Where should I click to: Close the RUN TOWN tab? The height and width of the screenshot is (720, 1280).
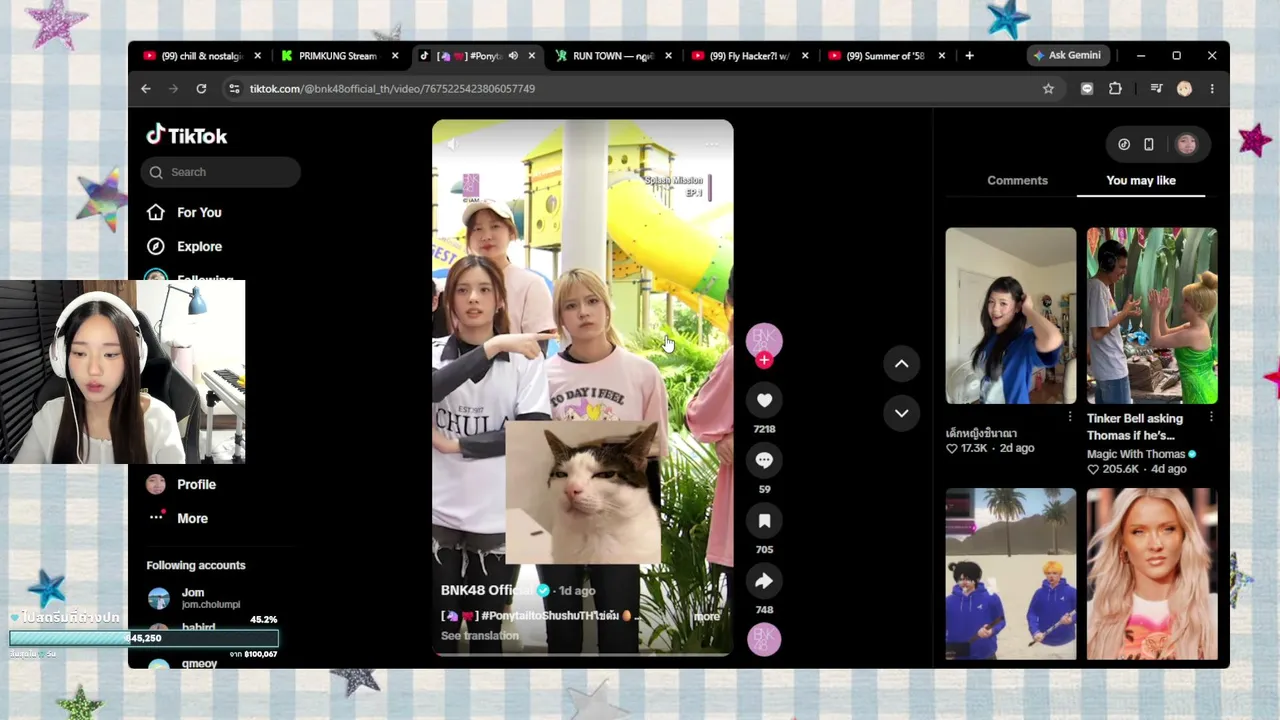[668, 56]
